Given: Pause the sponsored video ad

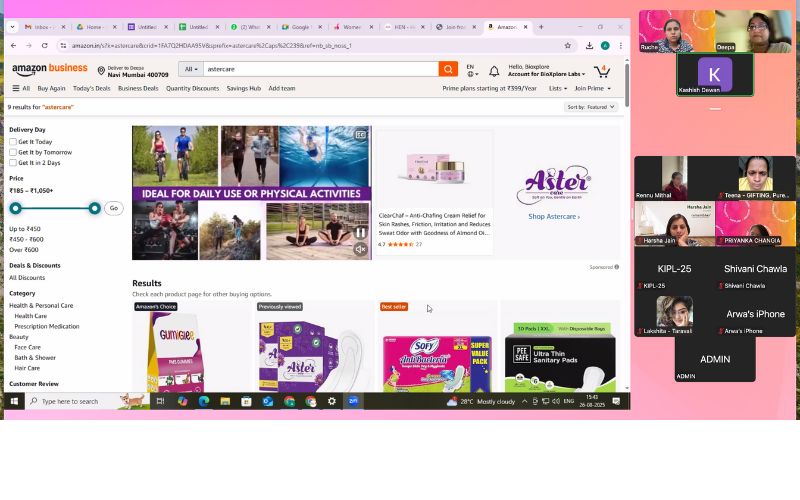Looking at the screenshot, I should [360, 233].
